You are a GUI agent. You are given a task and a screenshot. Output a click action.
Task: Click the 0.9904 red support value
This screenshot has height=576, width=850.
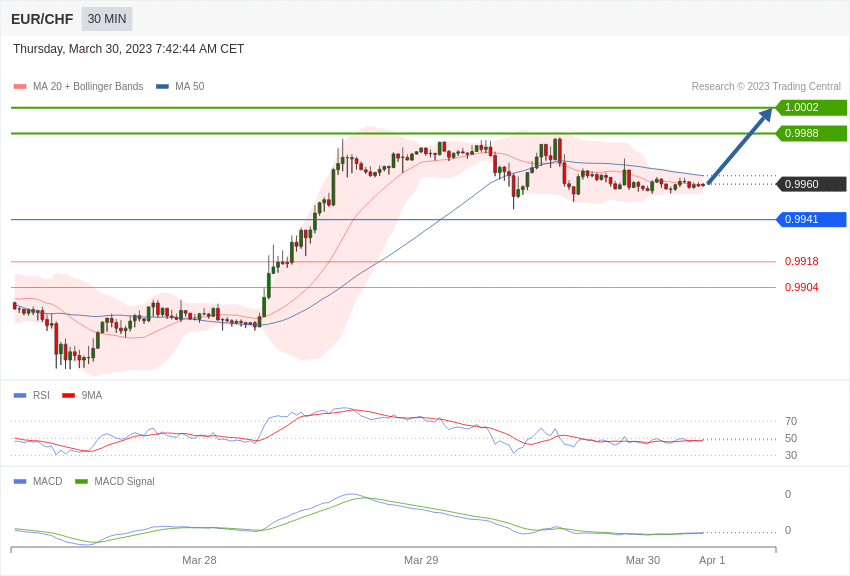click(x=801, y=288)
